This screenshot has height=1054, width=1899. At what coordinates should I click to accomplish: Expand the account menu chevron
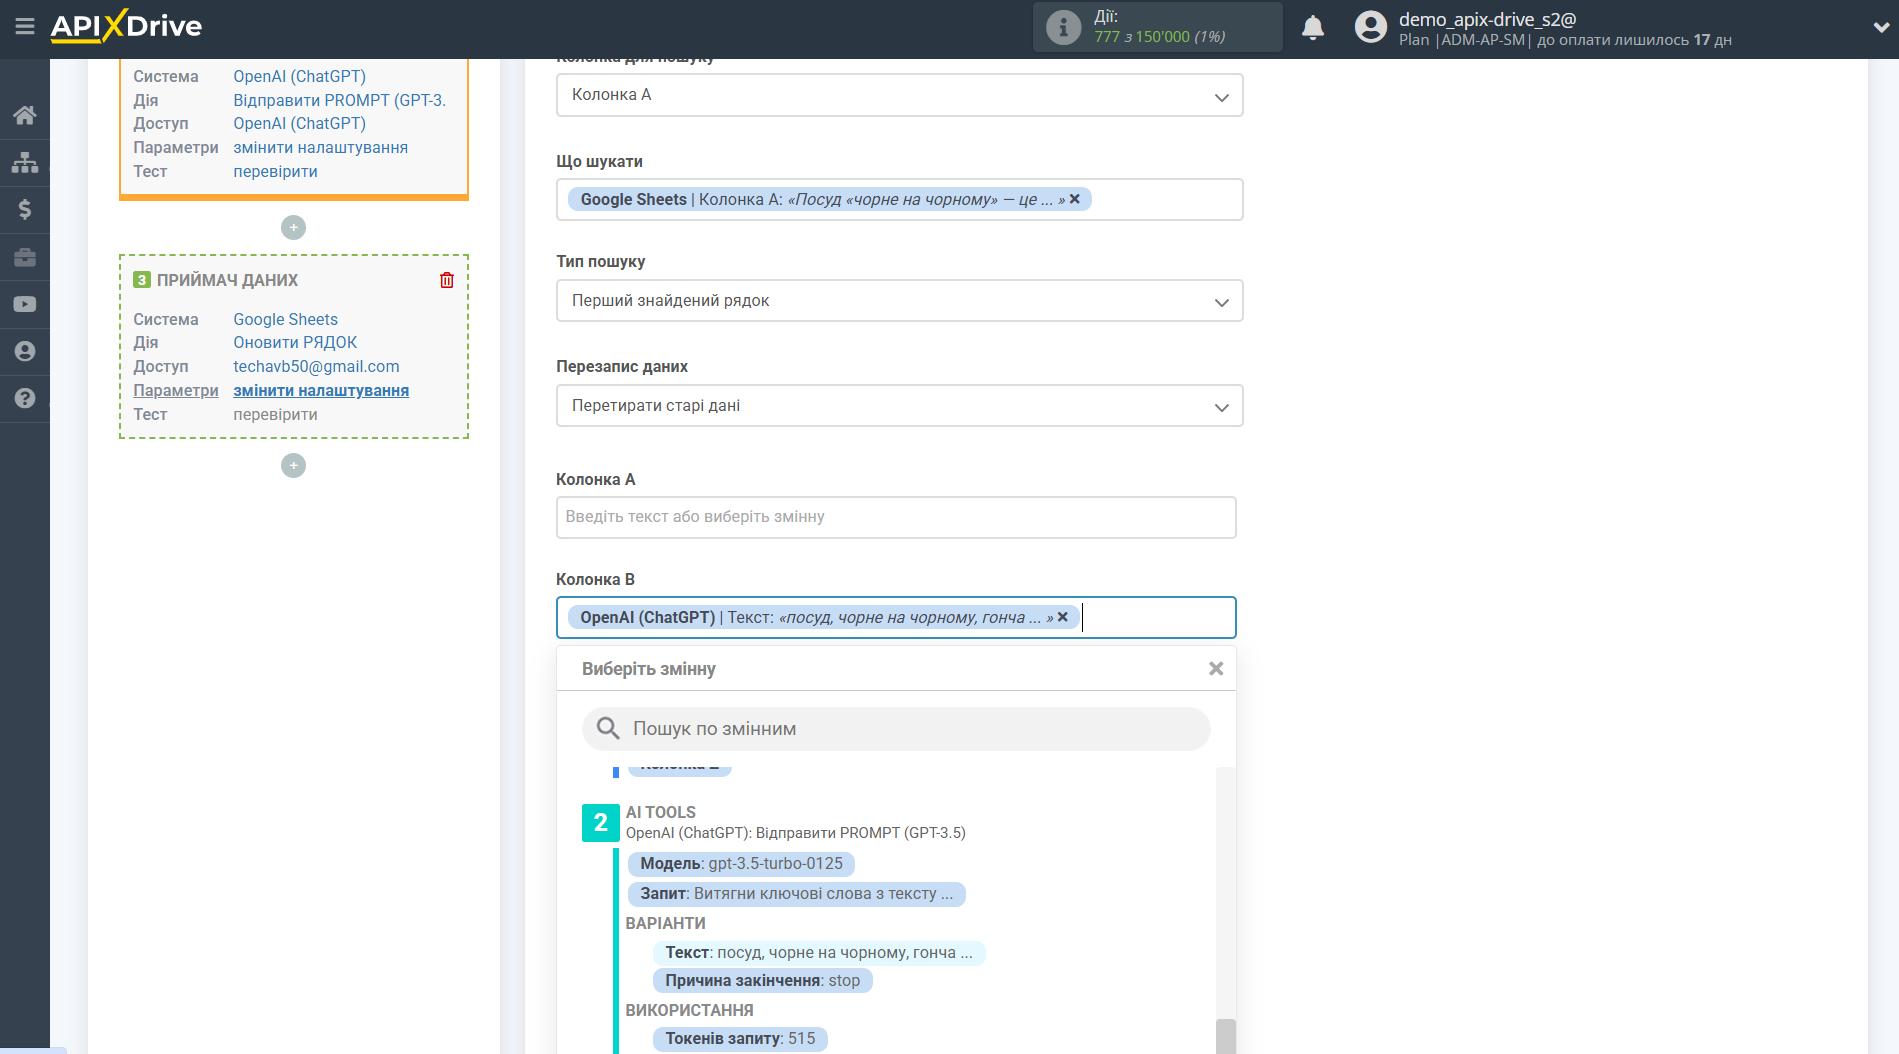pyautogui.click(x=1881, y=27)
